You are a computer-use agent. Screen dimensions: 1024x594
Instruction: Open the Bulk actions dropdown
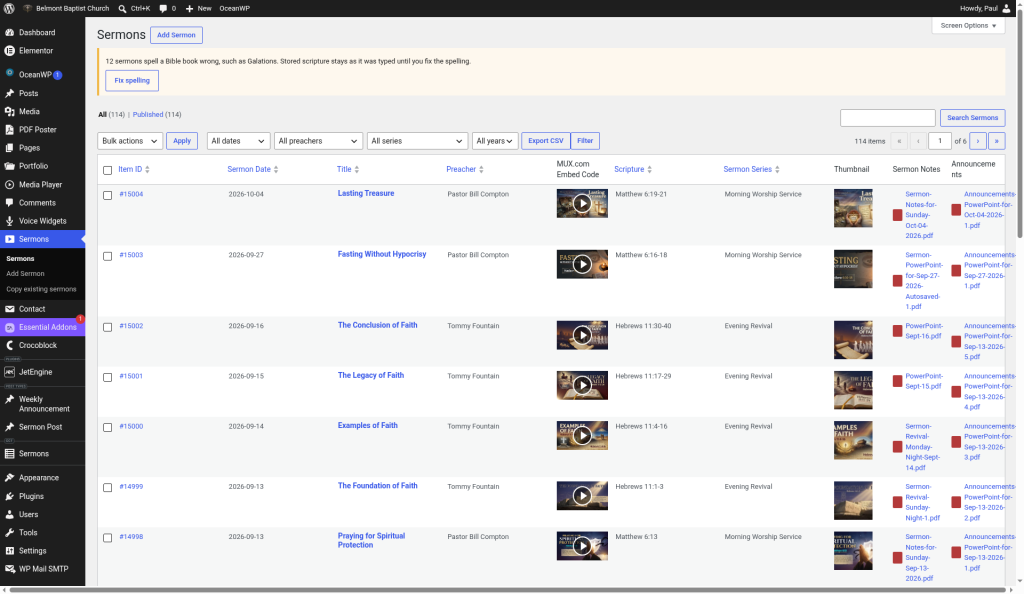130,141
